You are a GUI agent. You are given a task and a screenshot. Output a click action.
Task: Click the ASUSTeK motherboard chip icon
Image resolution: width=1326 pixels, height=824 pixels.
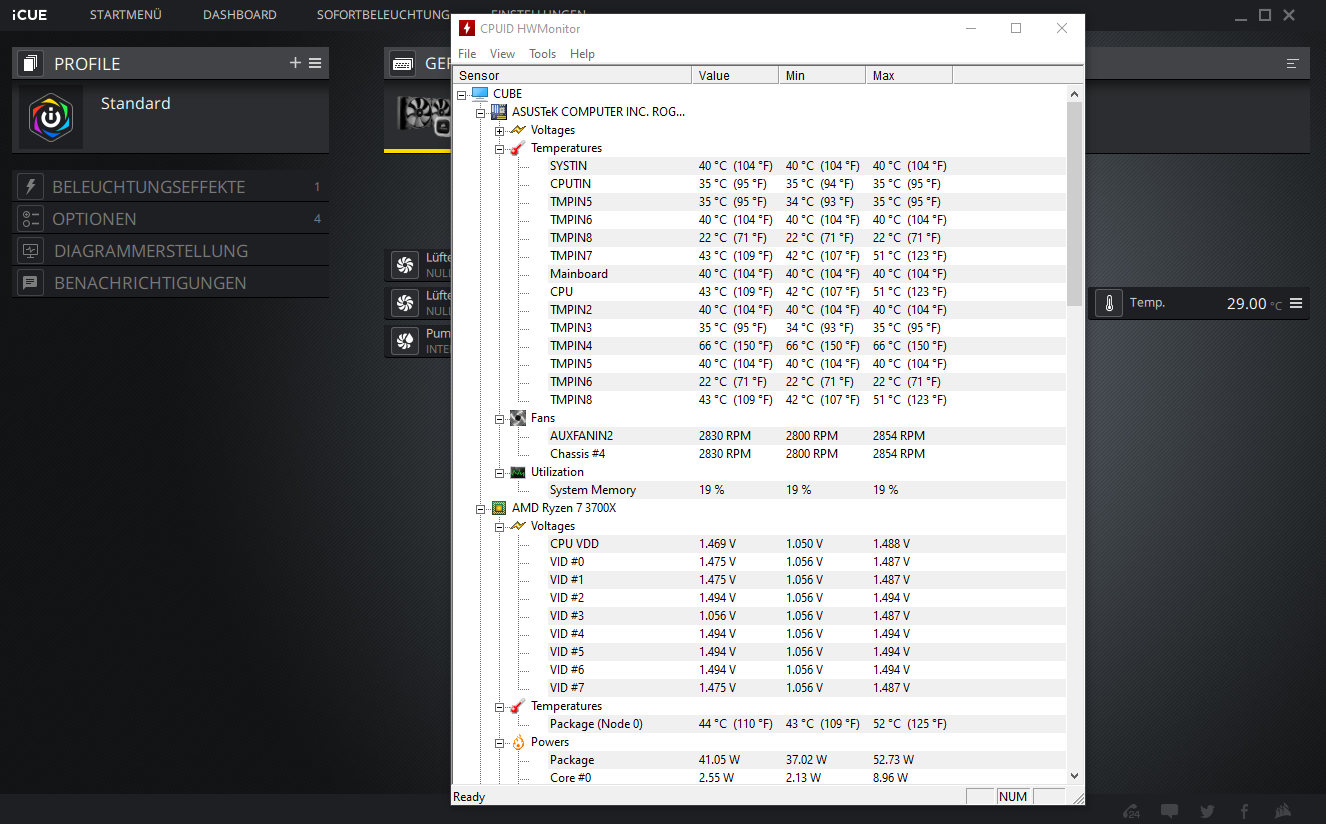point(498,111)
